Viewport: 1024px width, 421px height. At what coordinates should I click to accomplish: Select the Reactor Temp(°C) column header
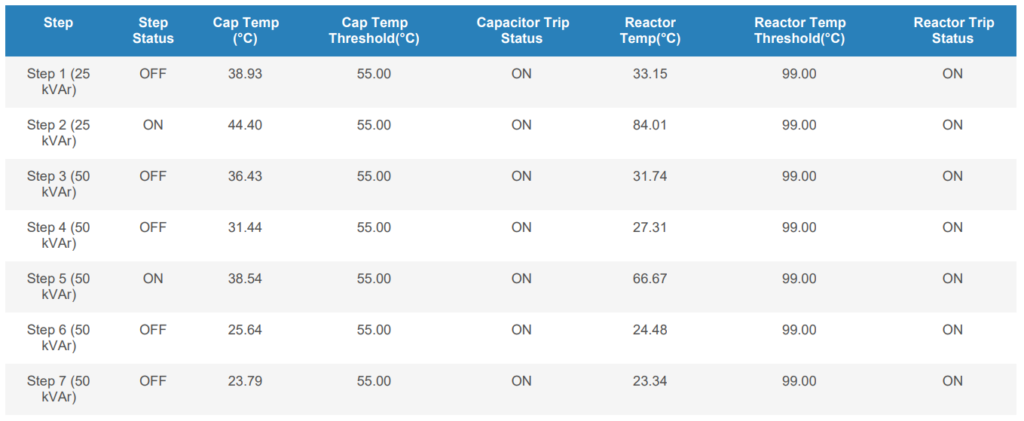pos(649,31)
